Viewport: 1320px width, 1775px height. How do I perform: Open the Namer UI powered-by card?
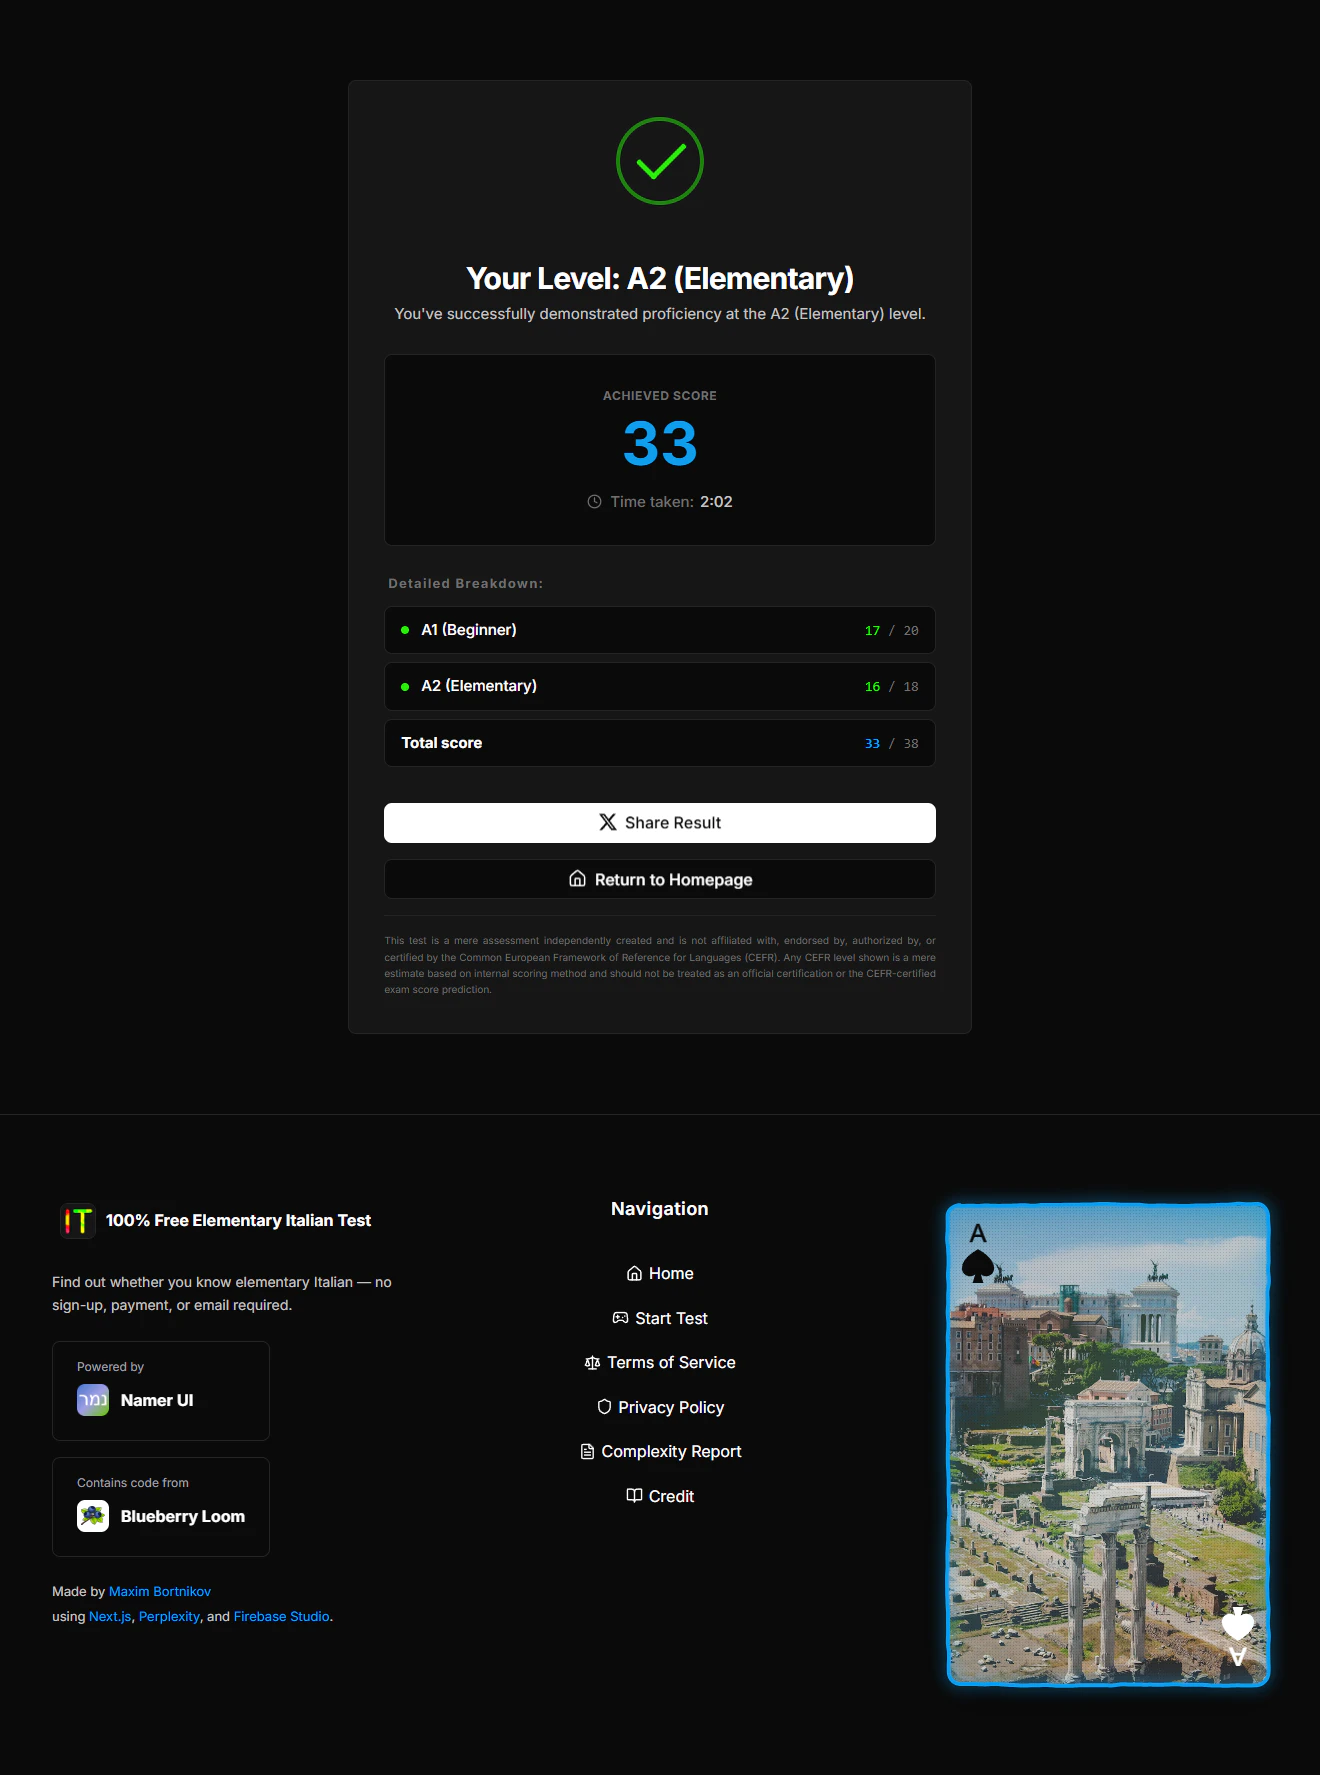(x=161, y=1391)
